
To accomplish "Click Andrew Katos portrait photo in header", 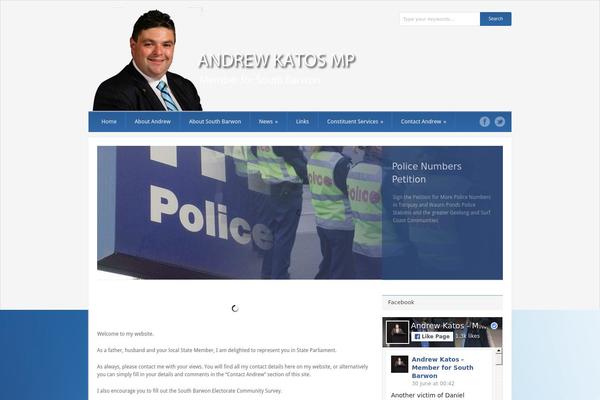I will pyautogui.click(x=148, y=60).
